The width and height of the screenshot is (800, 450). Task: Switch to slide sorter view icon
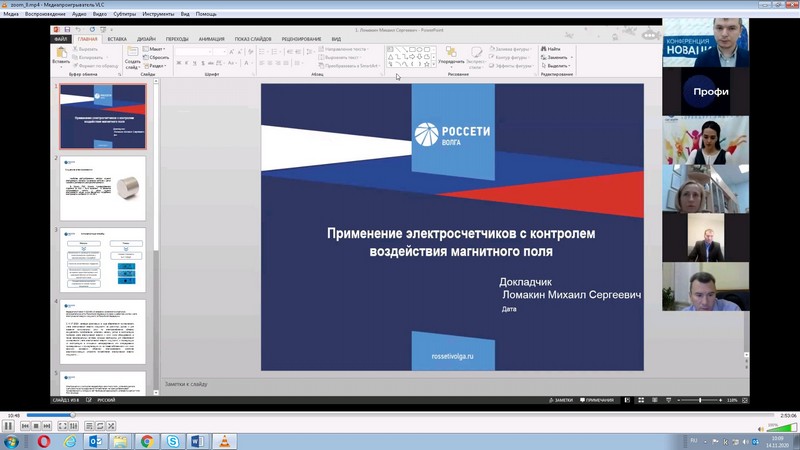641,400
